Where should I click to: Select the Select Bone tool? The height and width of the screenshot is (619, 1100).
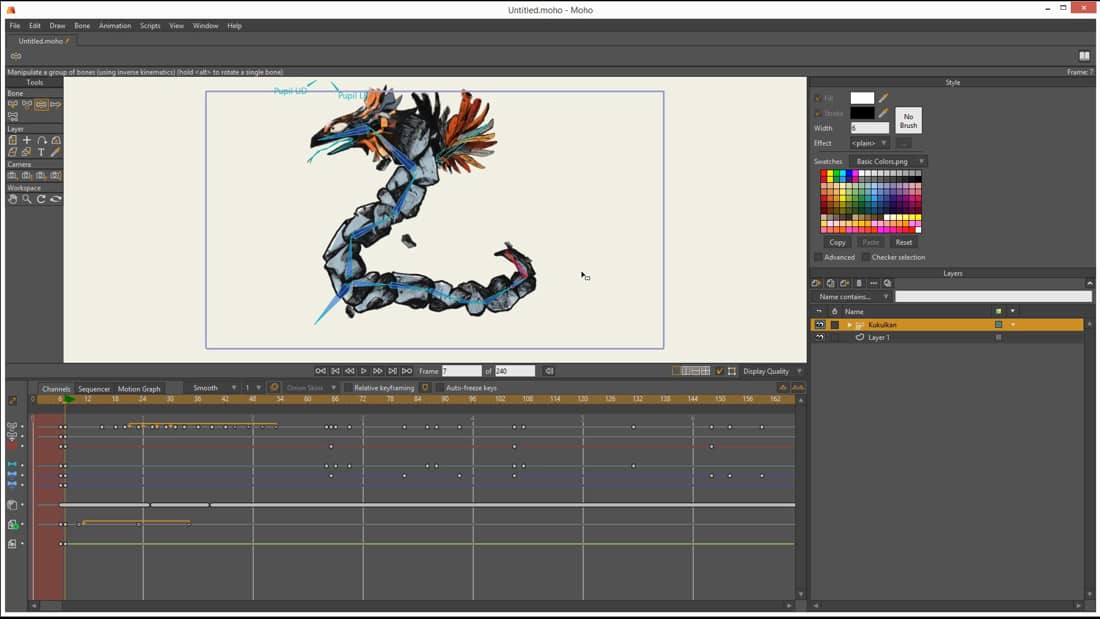tap(13, 105)
